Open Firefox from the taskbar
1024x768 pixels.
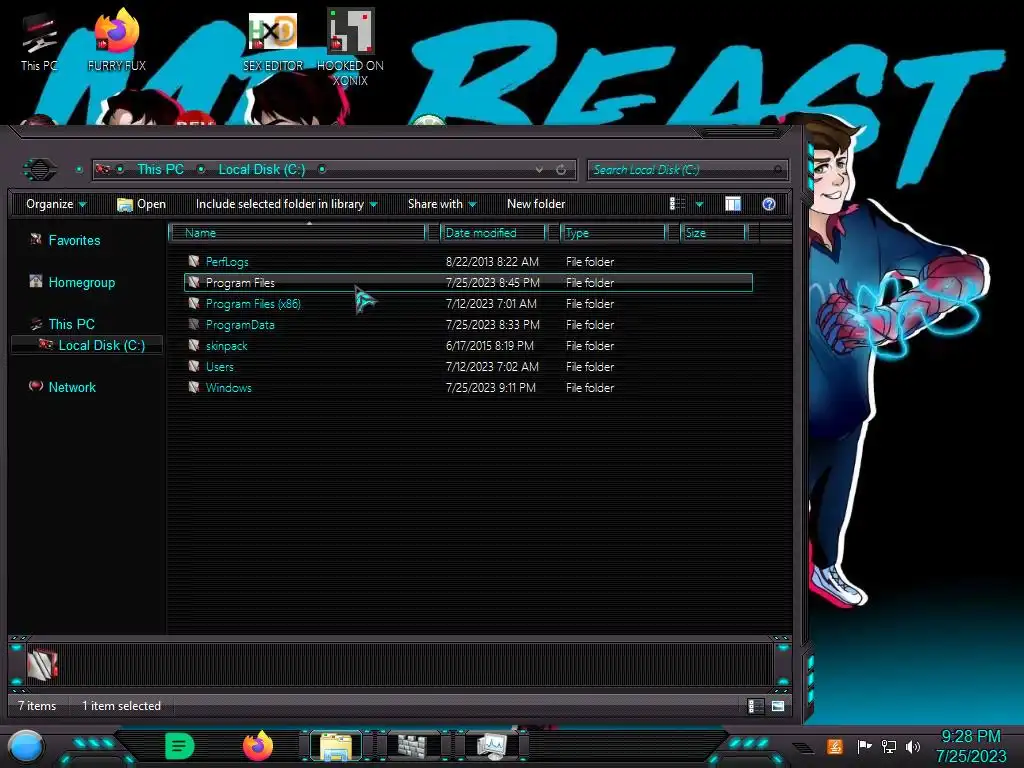point(258,746)
